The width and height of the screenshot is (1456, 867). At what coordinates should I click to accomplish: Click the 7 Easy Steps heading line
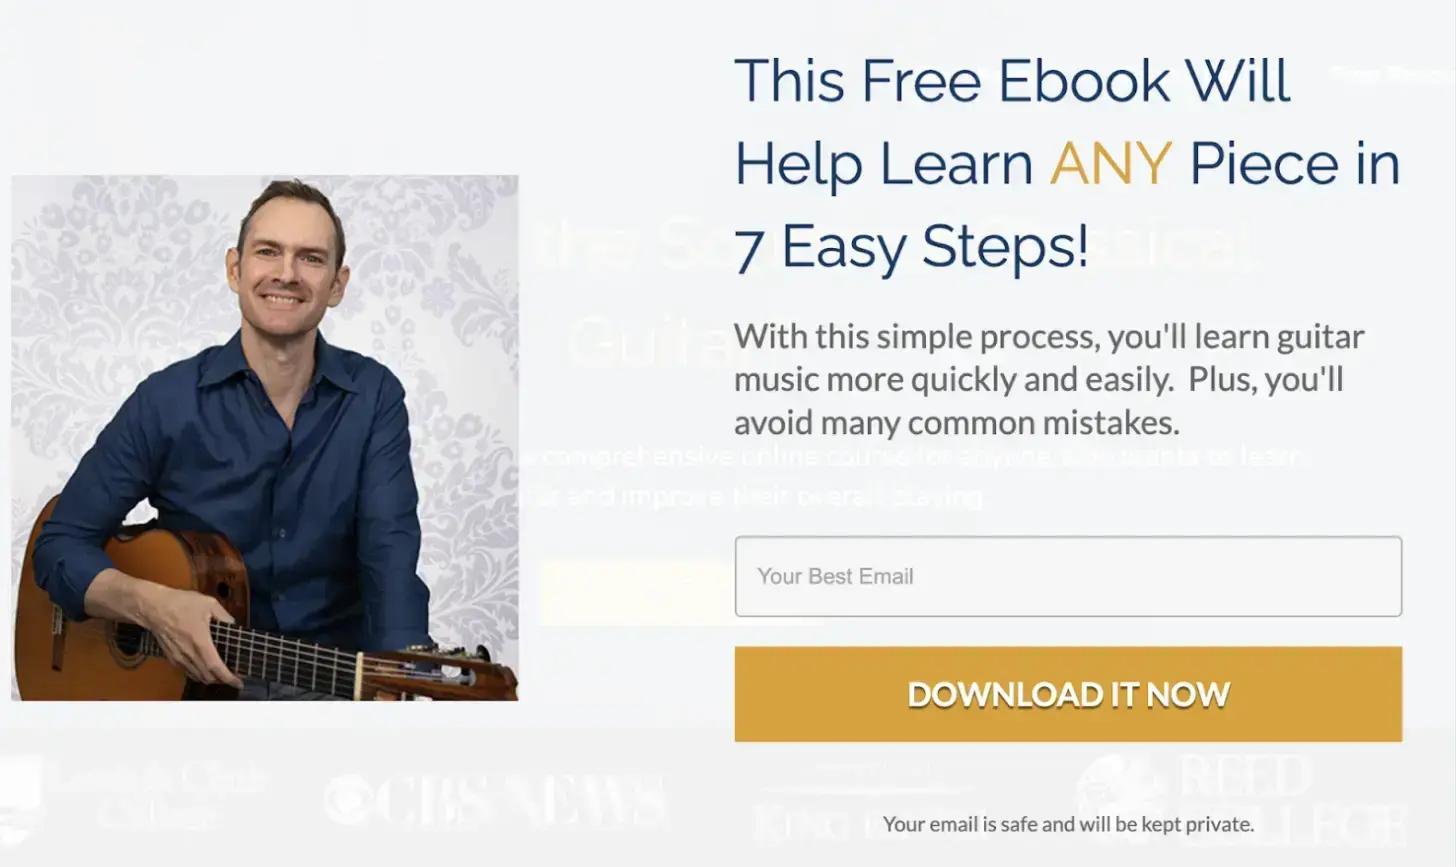[911, 247]
